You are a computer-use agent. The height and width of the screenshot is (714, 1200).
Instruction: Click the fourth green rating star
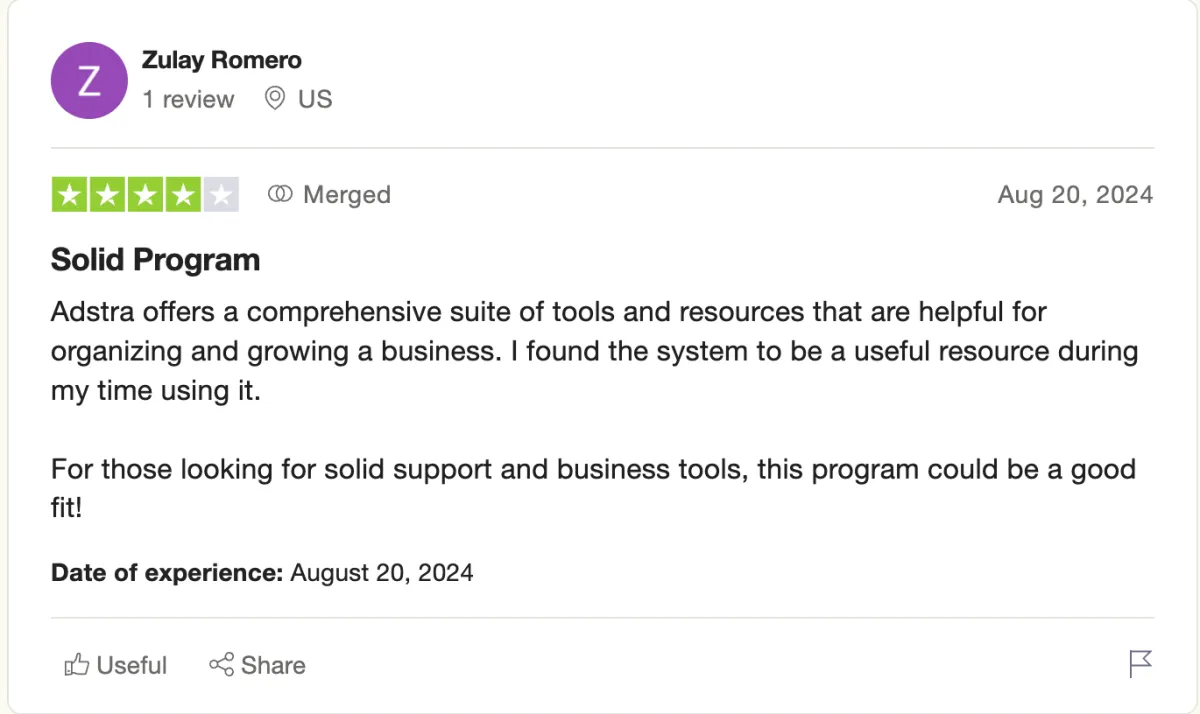pos(183,195)
